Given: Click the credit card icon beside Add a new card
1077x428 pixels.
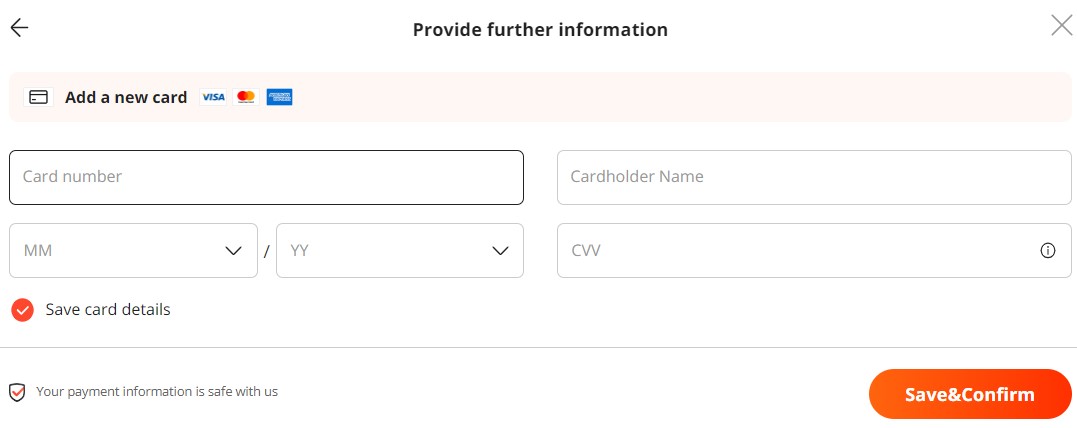Looking at the screenshot, I should point(38,97).
